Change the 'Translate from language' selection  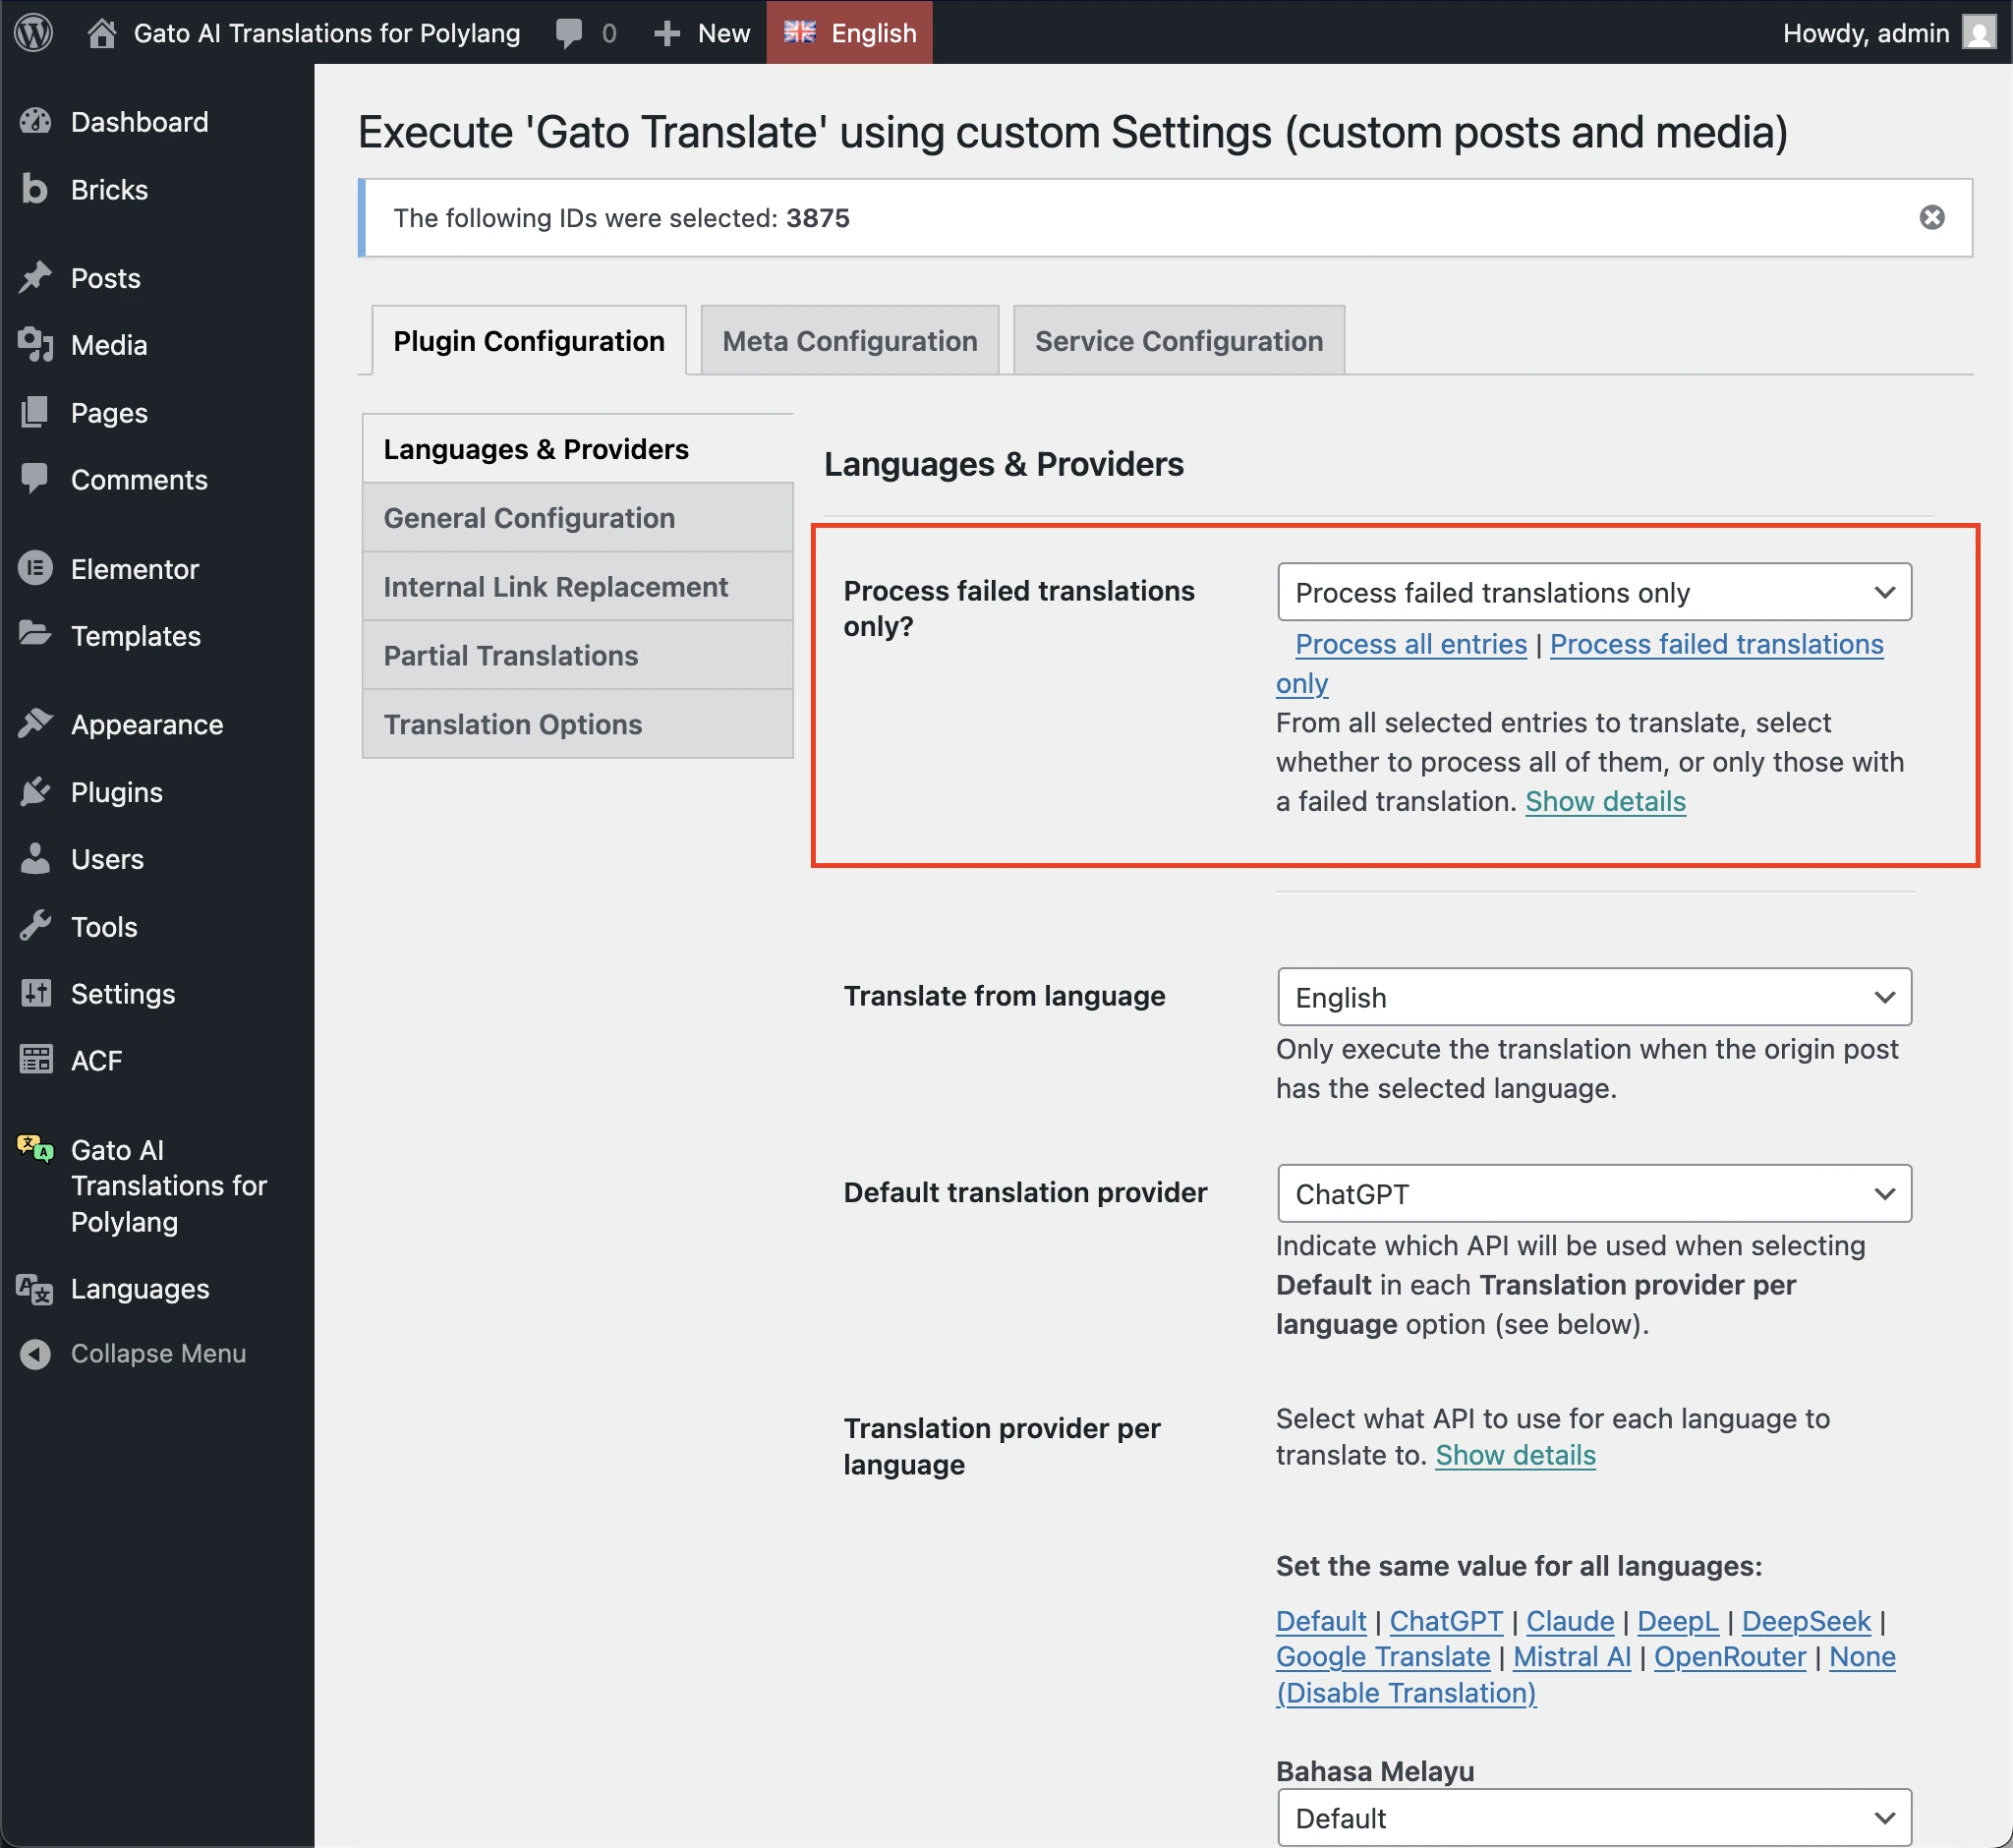(1592, 996)
